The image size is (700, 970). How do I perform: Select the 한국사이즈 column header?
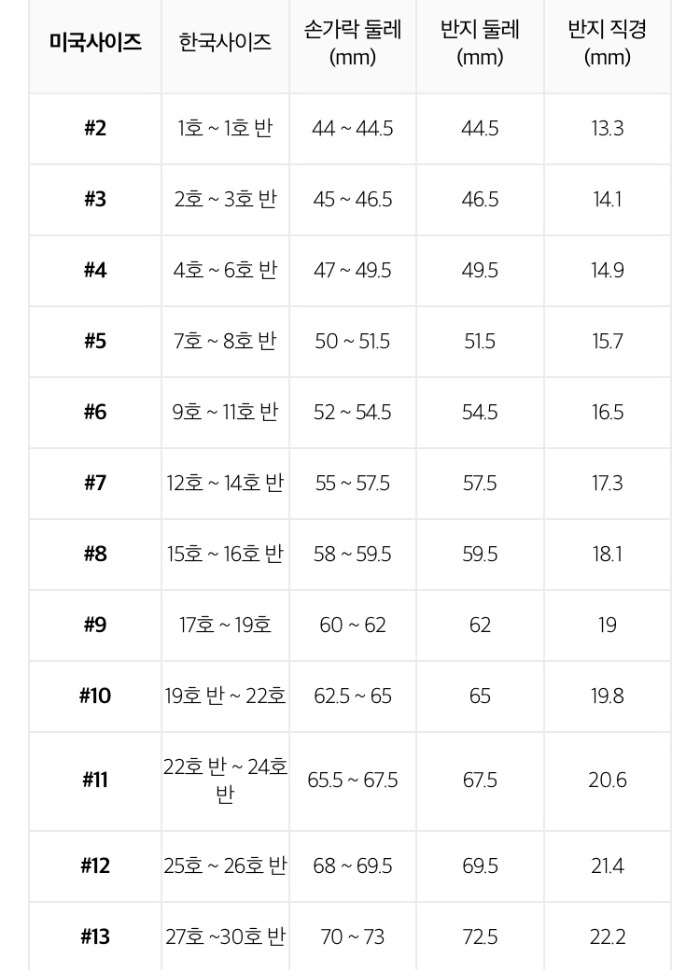(x=225, y=43)
